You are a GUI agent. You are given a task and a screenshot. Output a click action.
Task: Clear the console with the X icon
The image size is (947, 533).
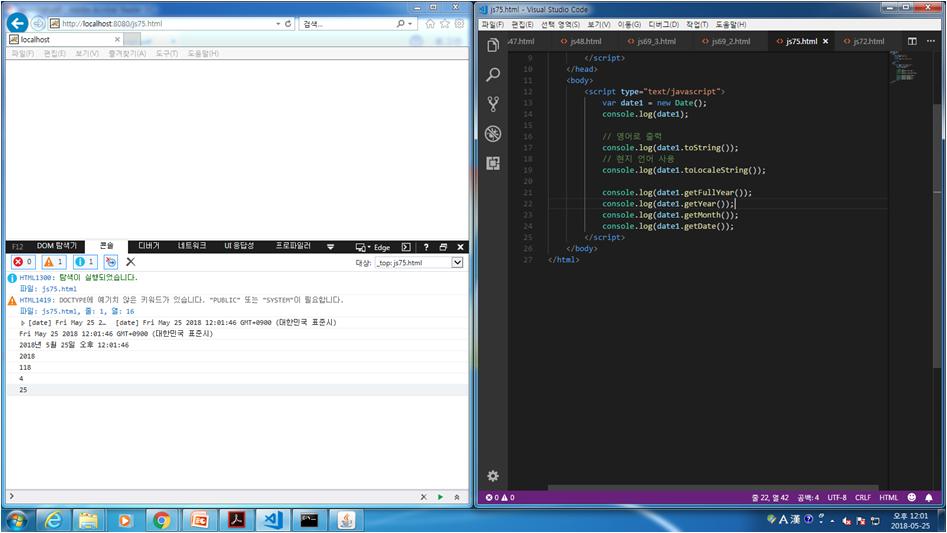[x=130, y=261]
